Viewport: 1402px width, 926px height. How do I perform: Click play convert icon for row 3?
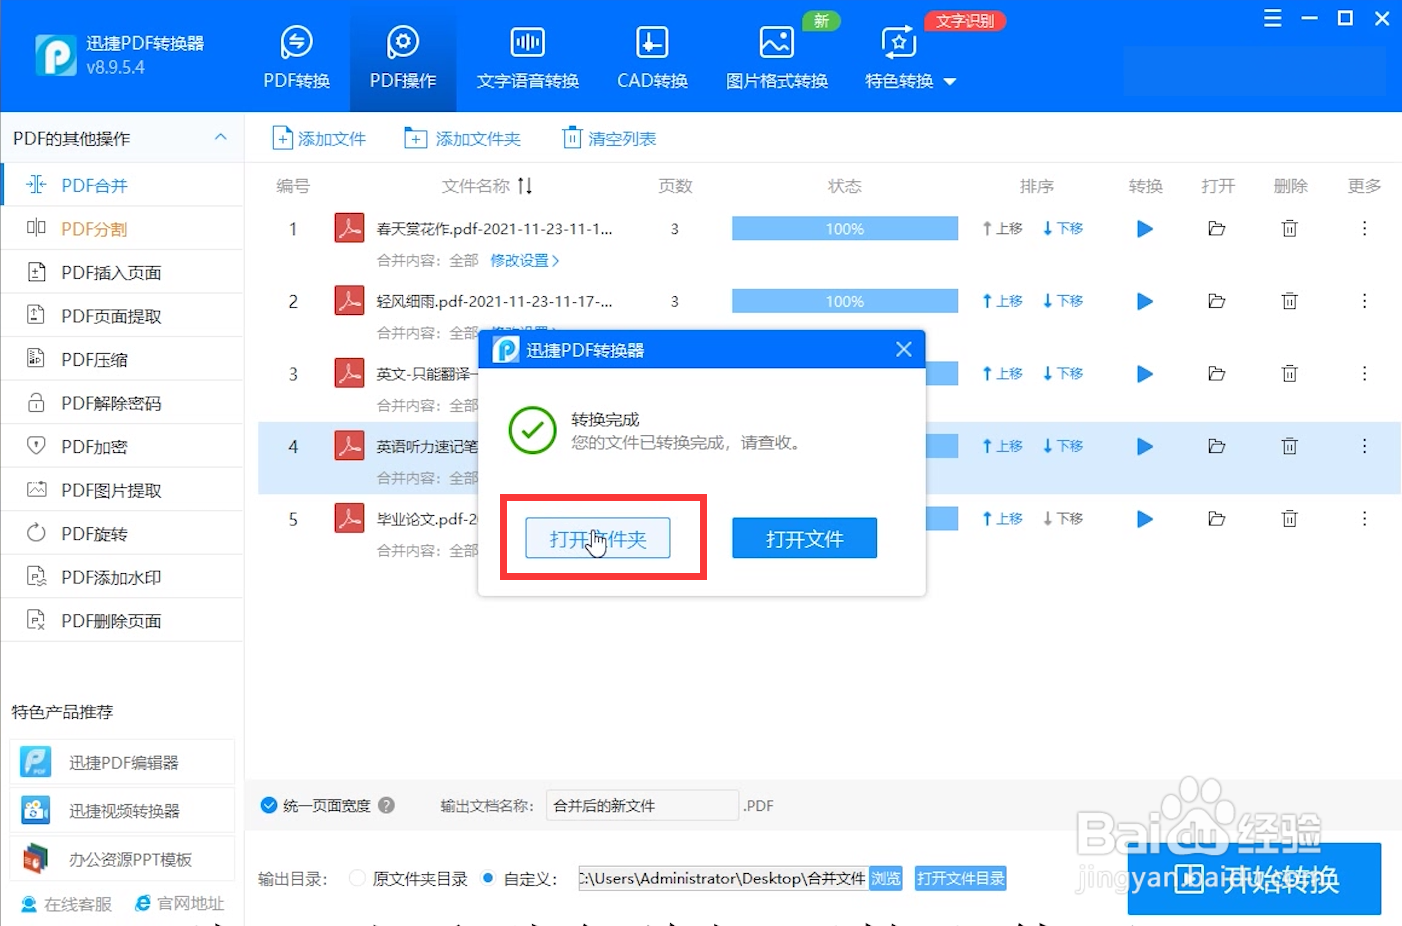click(x=1145, y=374)
